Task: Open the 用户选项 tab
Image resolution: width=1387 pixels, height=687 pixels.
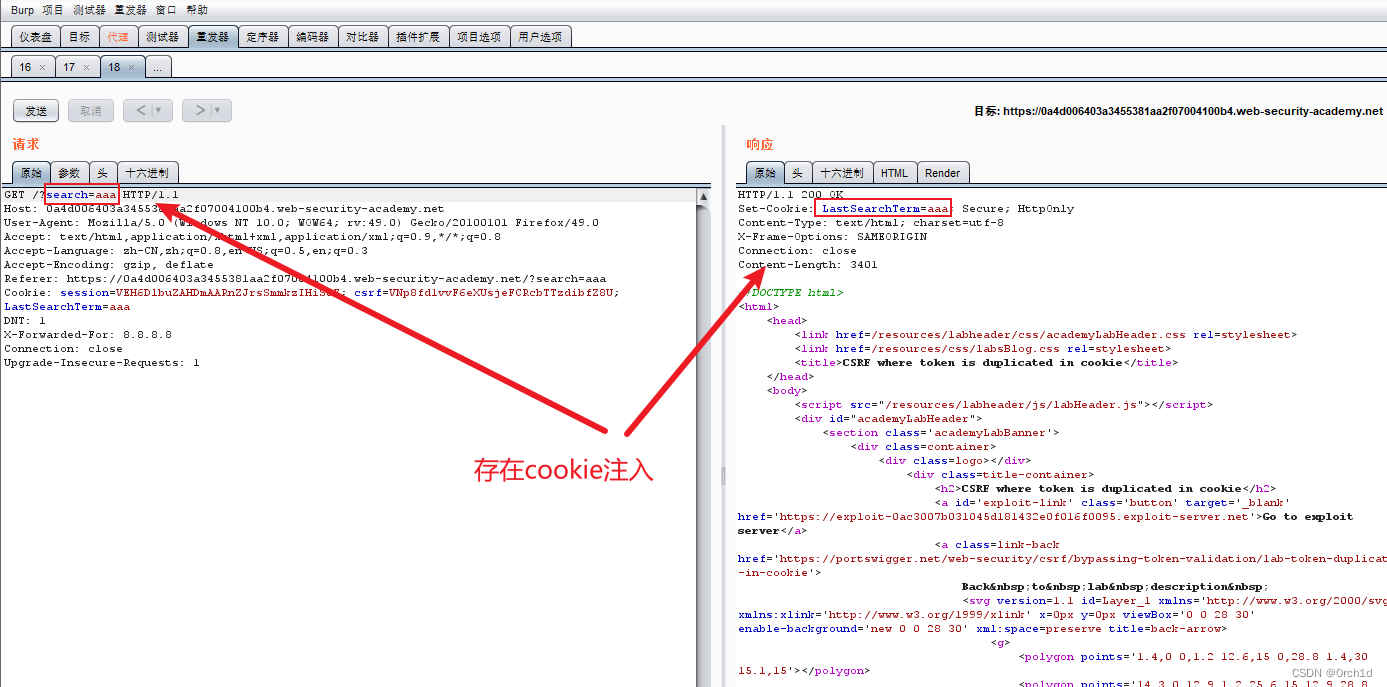Action: point(540,37)
